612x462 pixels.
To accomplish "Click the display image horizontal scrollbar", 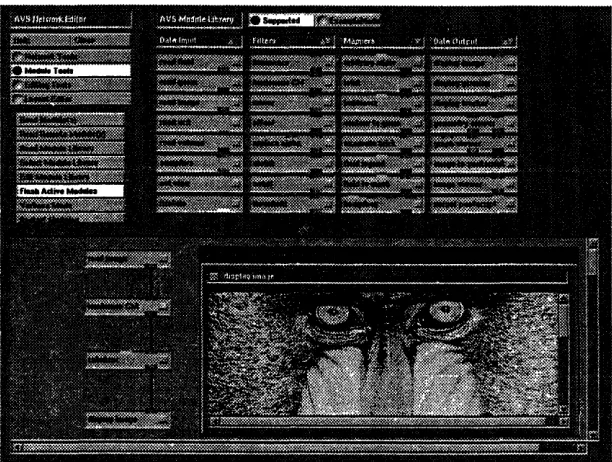I will pyautogui.click(x=387, y=421).
